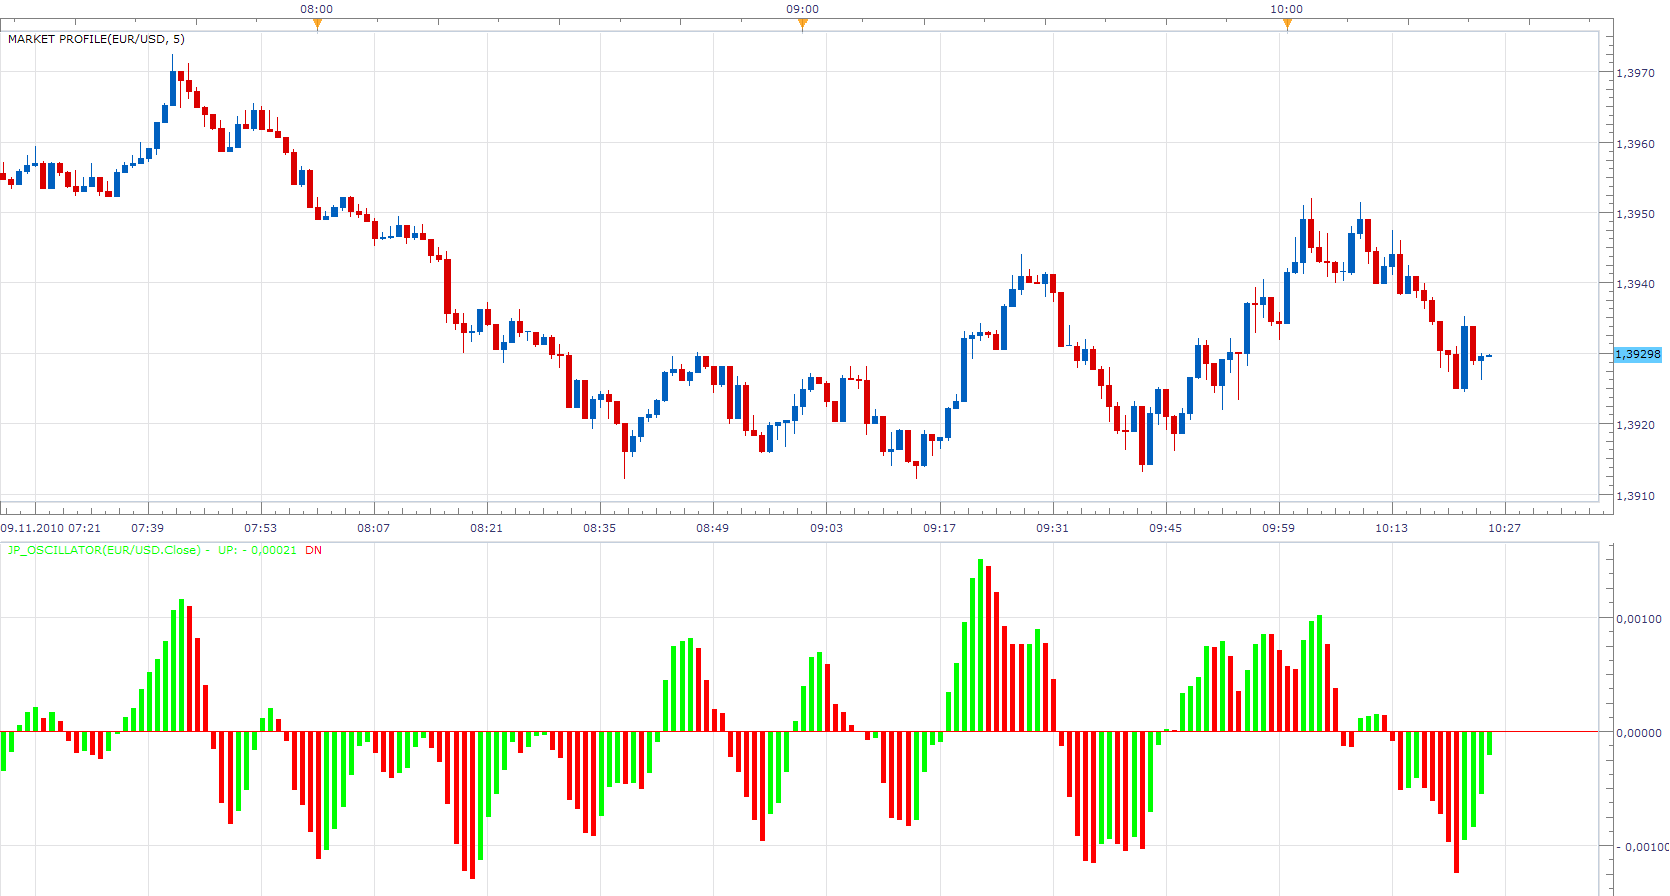Click the 0,00100 oscillator scale label
Image resolution: width=1670 pixels, height=896 pixels.
tap(1639, 619)
